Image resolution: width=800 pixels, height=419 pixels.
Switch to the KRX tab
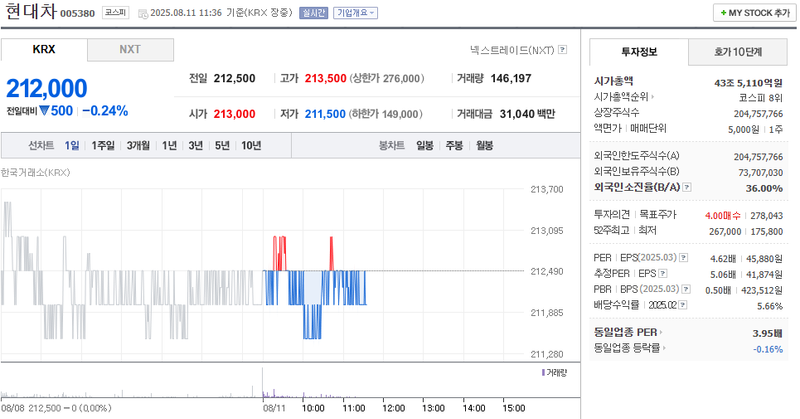44,50
